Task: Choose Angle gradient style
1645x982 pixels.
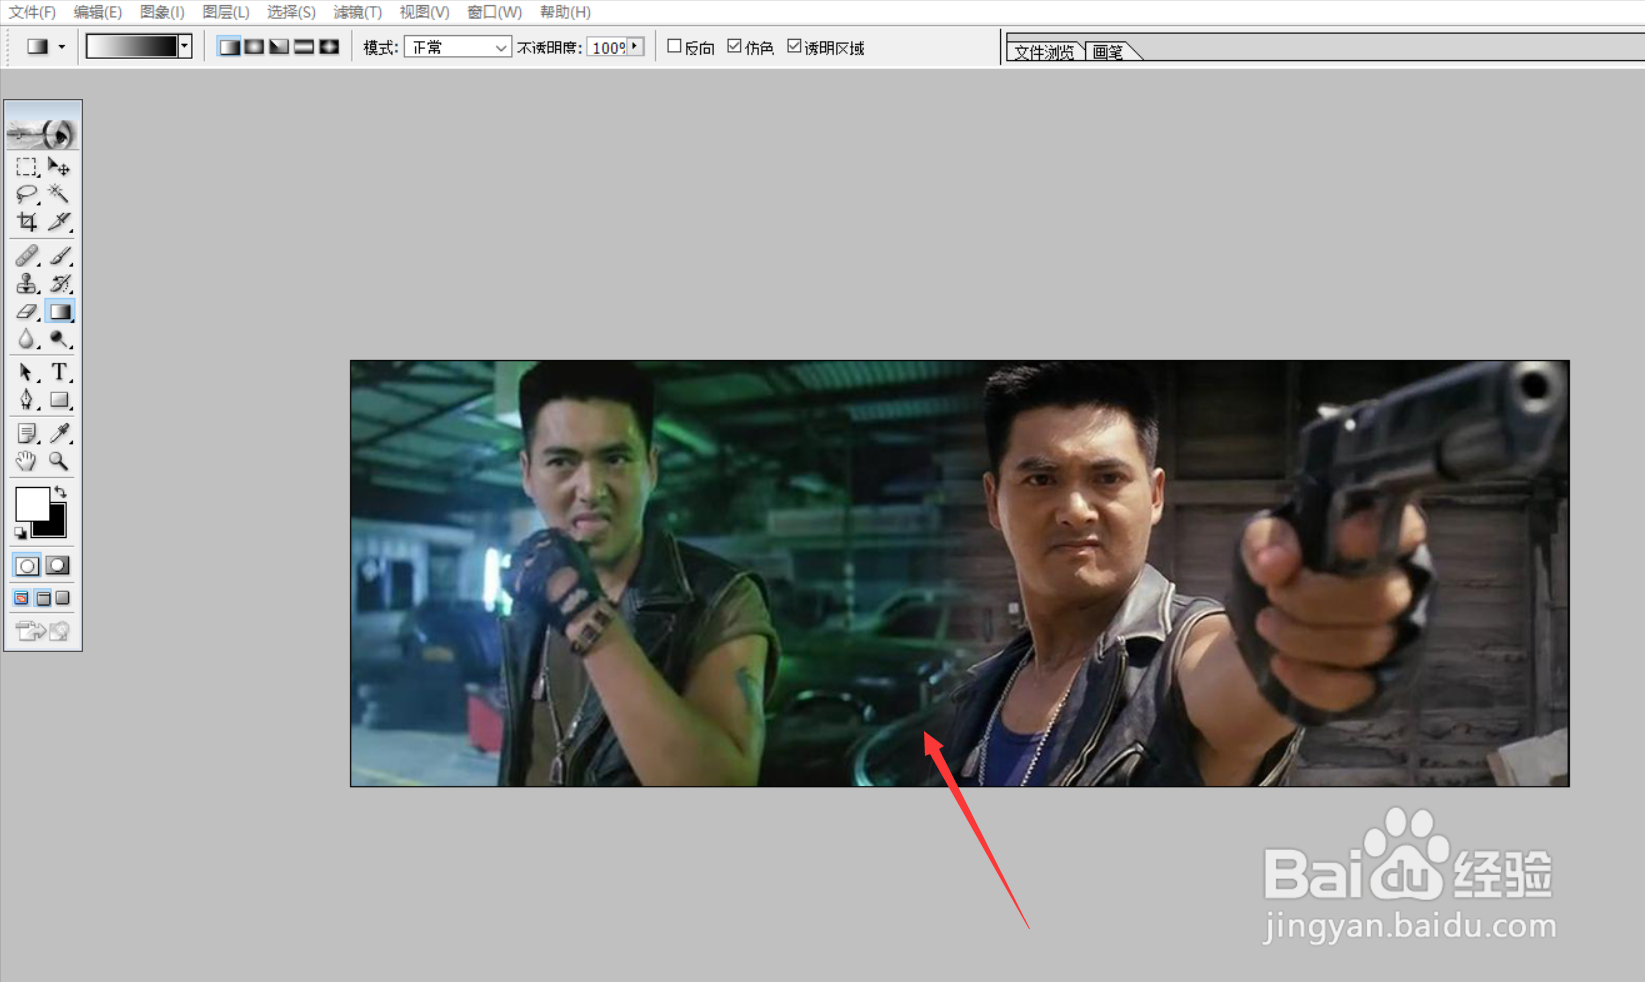Action: coord(280,47)
